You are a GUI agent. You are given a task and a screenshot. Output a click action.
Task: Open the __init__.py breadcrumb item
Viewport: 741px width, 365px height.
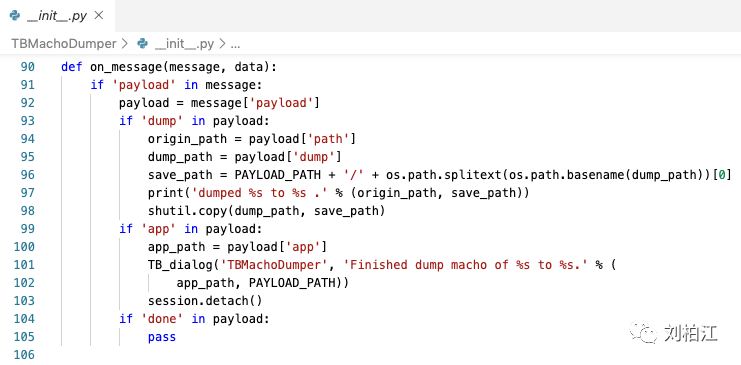tap(184, 44)
